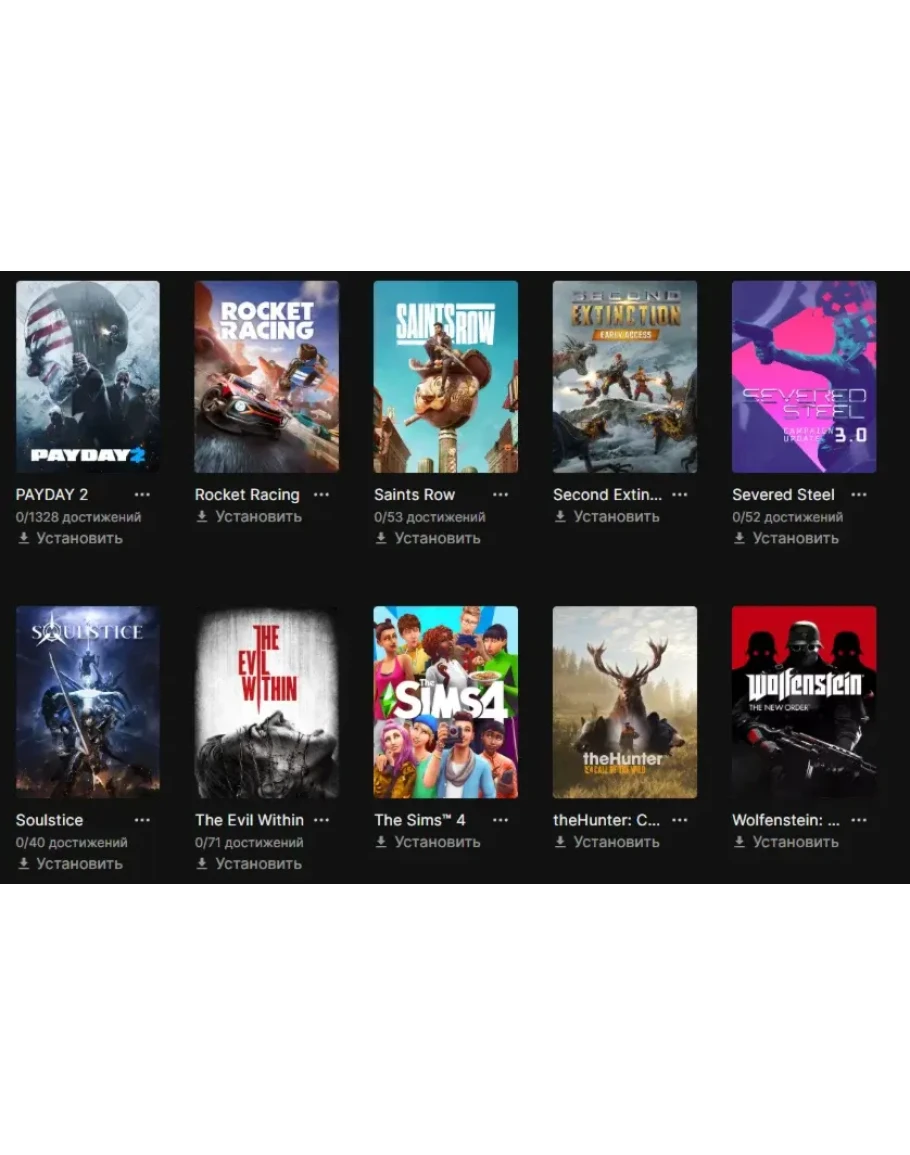This screenshot has width=910, height=1155.
Task: Select the theHunter game cover art
Action: [625, 702]
